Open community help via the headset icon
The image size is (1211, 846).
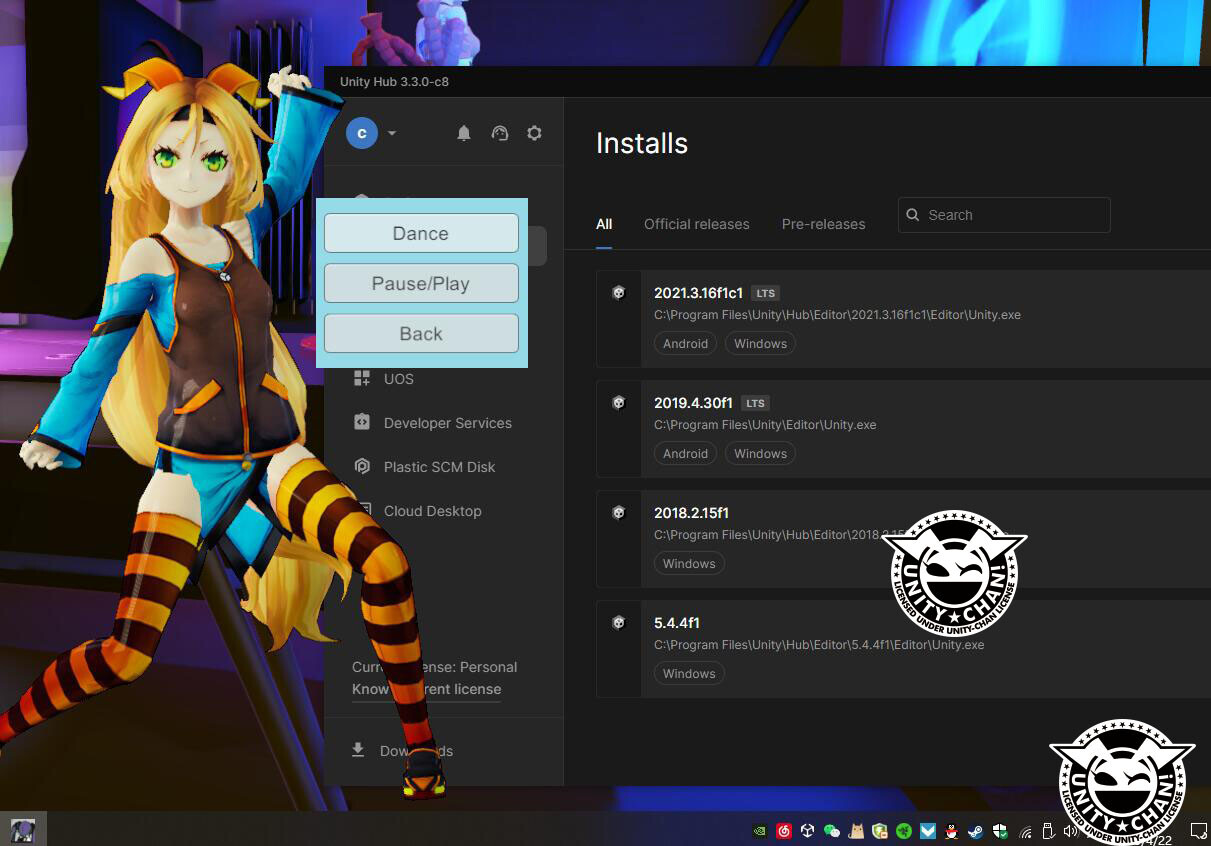499,132
